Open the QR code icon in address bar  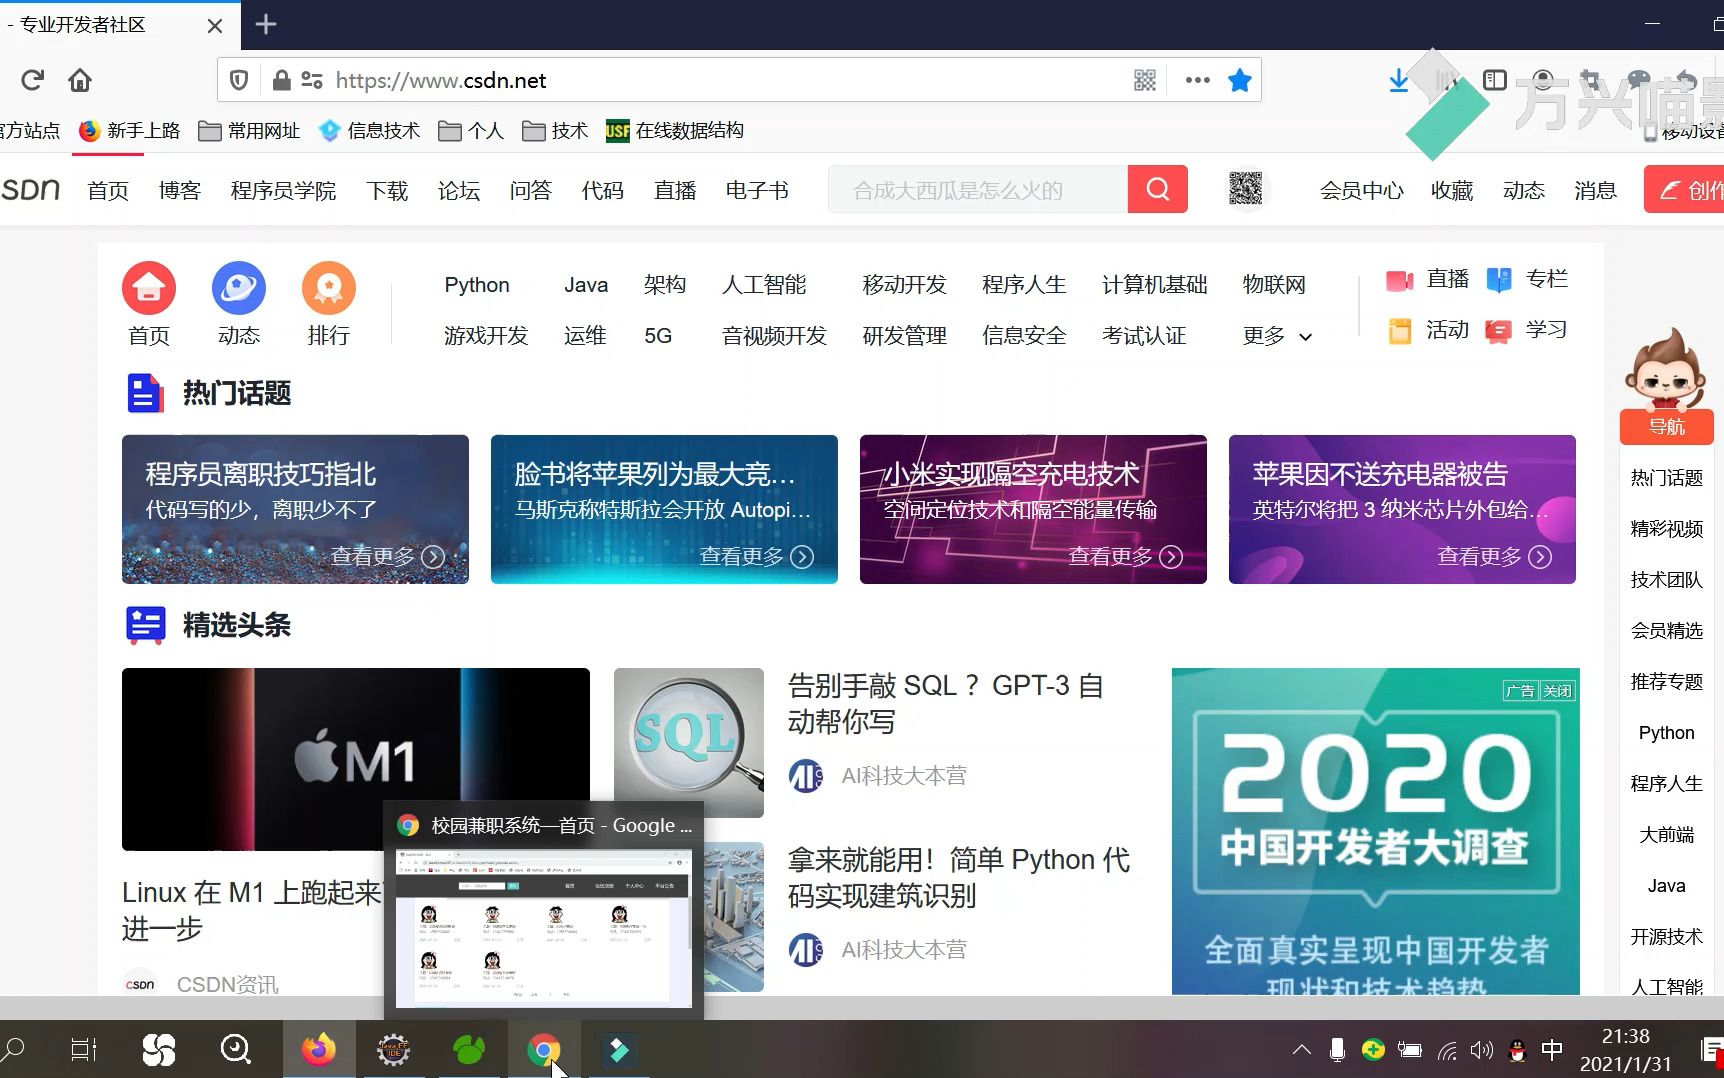1145,80
